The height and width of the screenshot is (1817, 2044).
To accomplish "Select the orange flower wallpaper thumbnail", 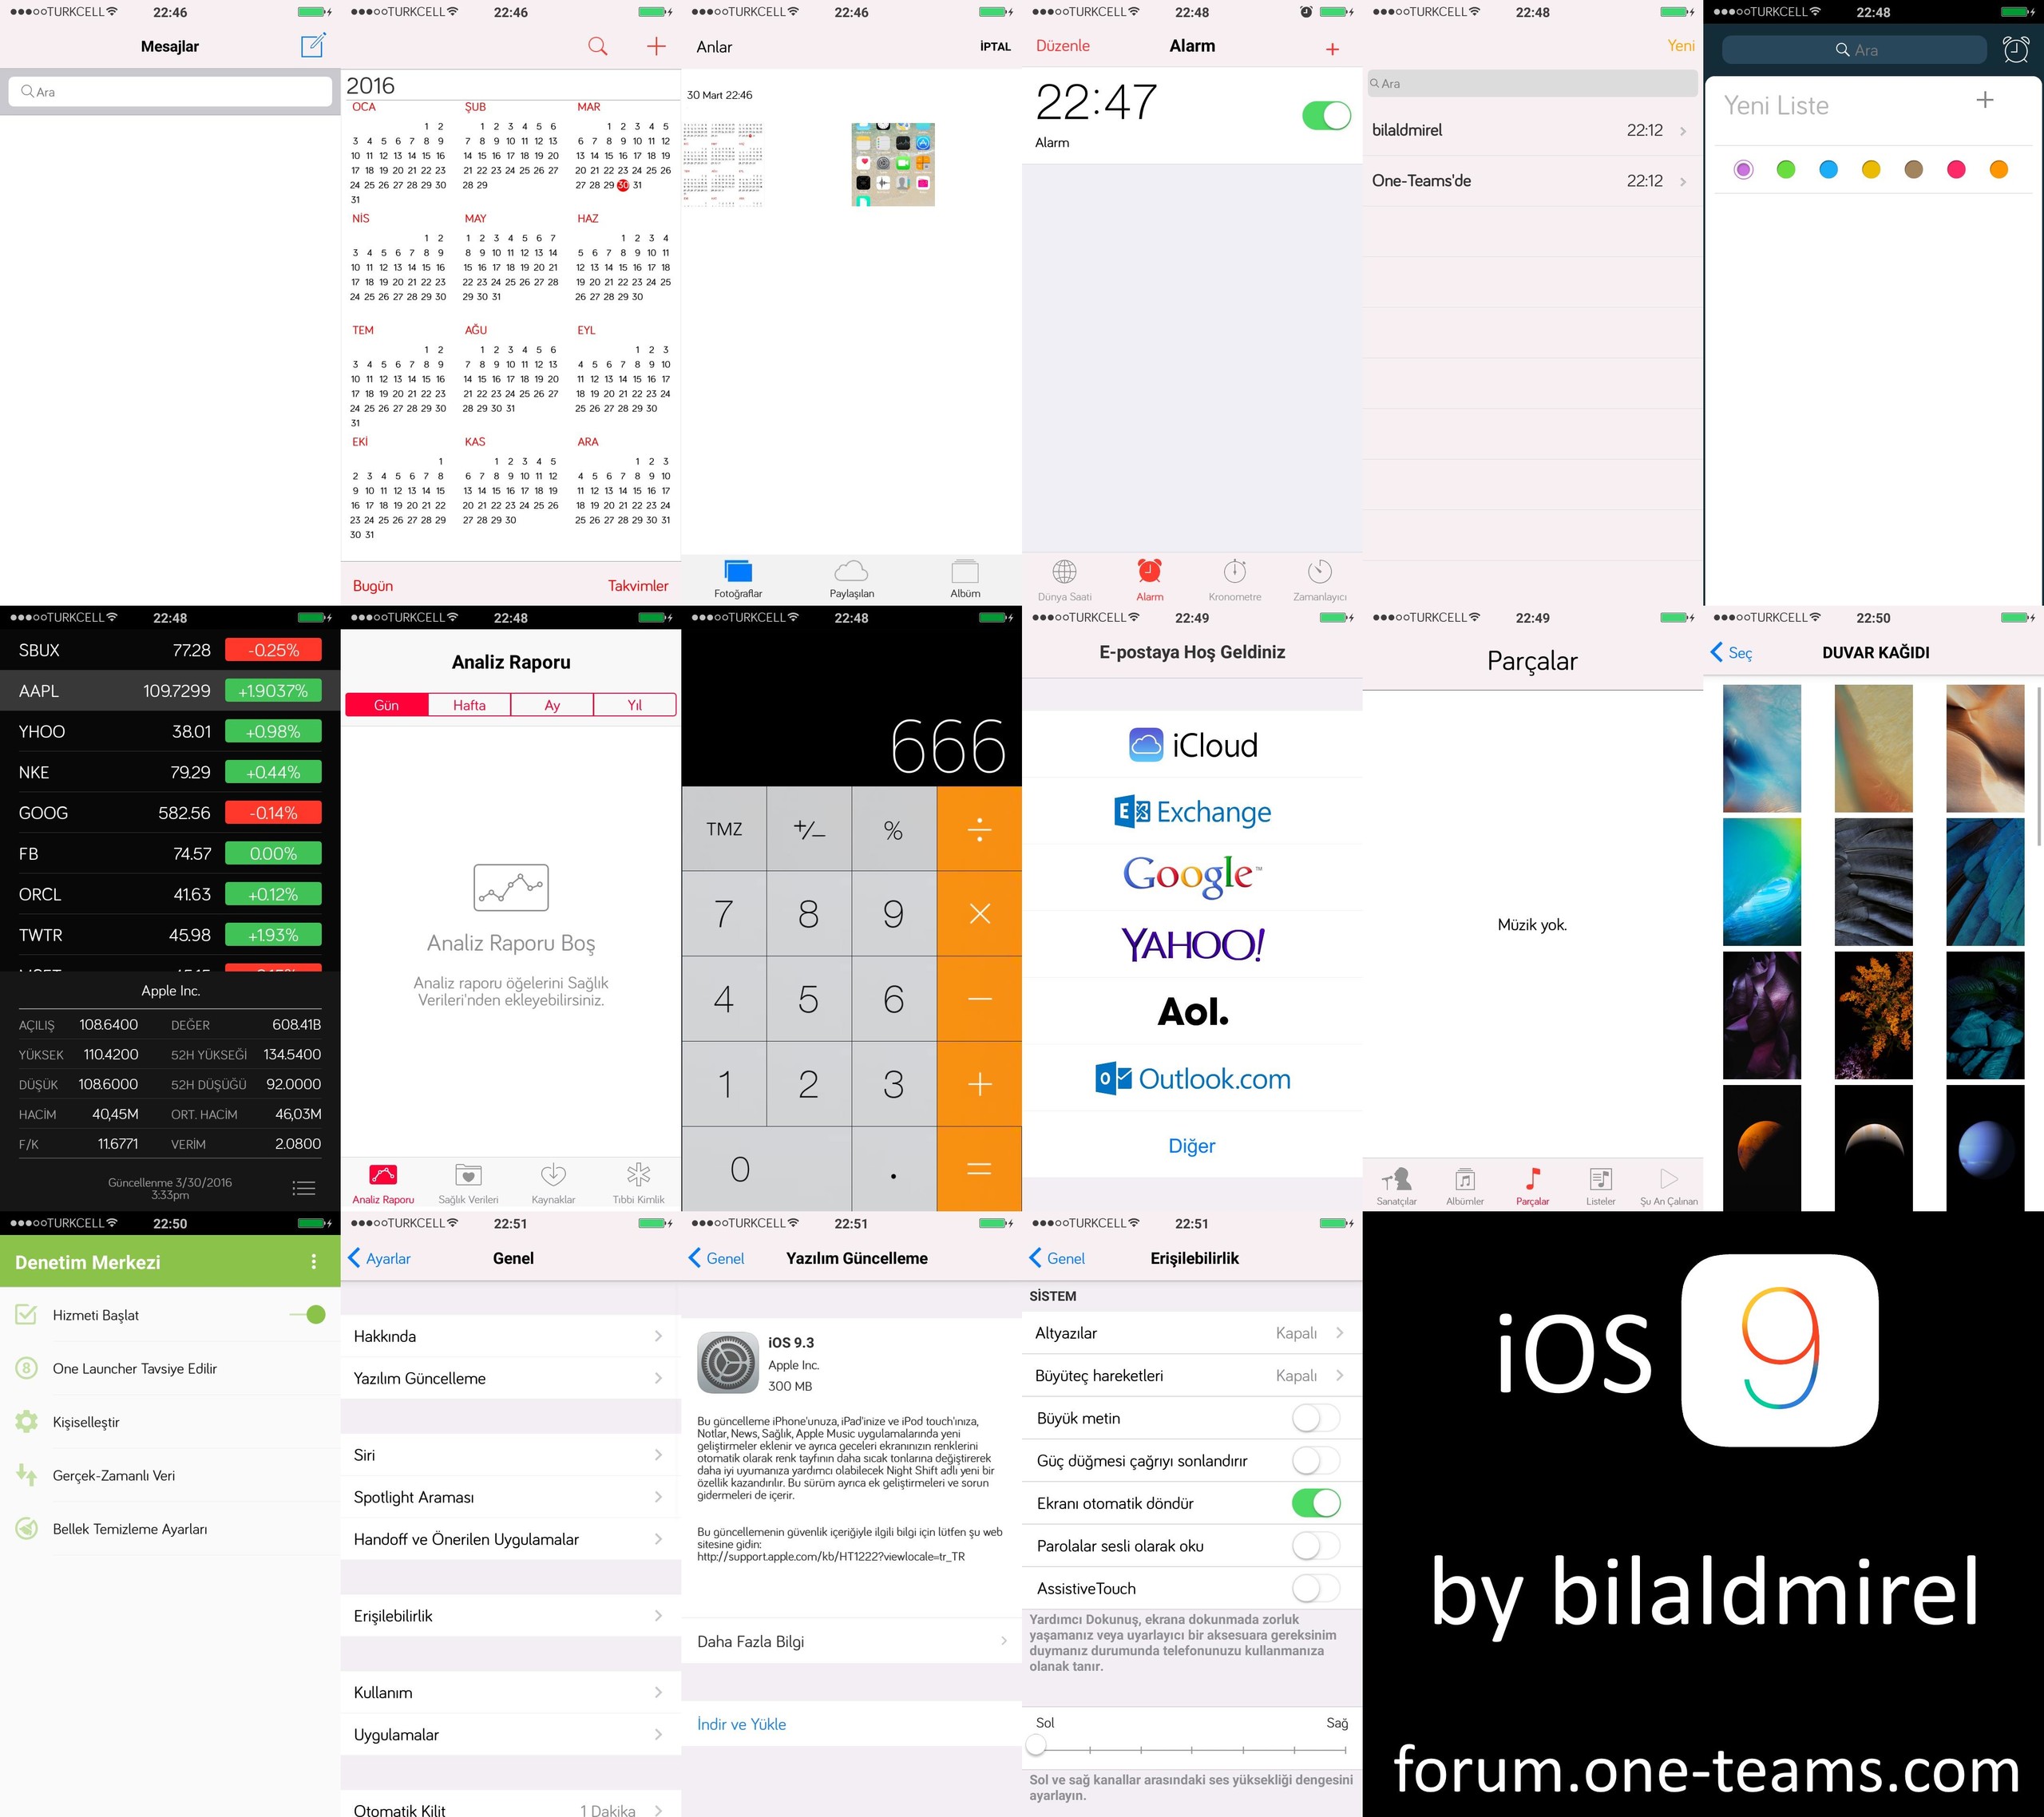I will (x=1873, y=1015).
